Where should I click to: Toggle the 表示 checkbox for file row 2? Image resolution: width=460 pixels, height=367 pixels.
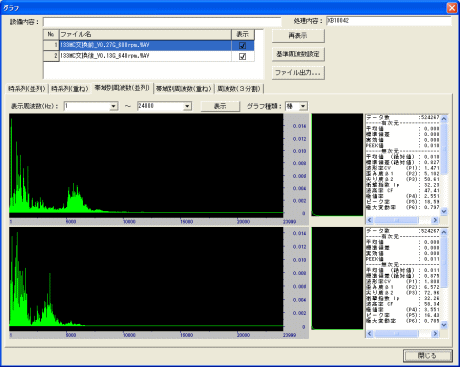pos(242,56)
